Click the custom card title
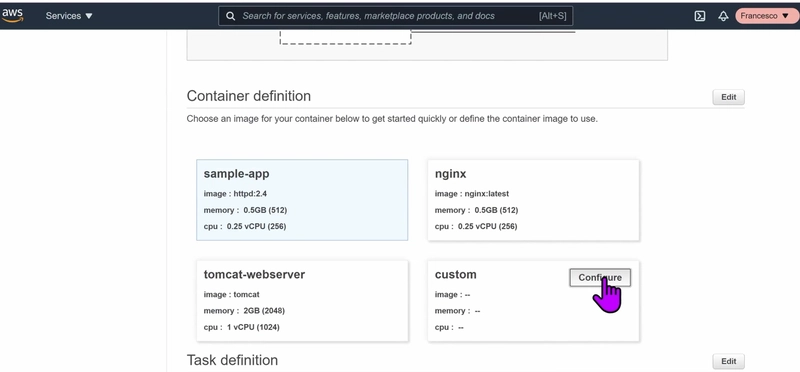The image size is (800, 372). [x=456, y=275]
